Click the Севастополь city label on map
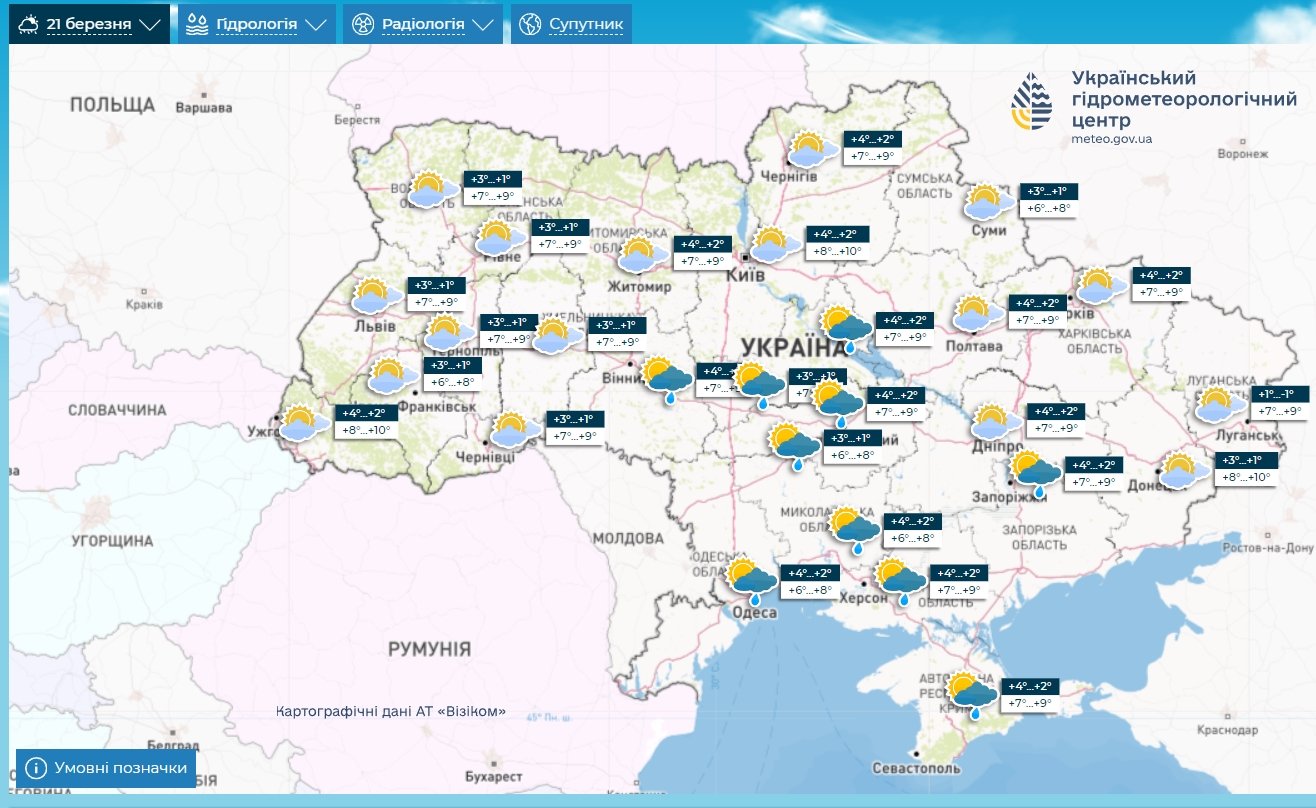This screenshot has width=1316, height=808. coord(916,768)
